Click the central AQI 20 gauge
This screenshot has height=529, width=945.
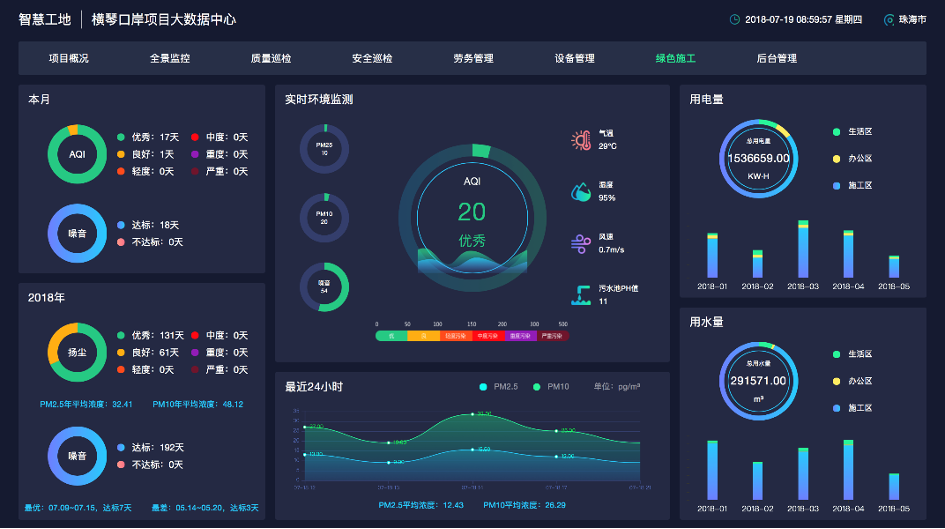(472, 218)
